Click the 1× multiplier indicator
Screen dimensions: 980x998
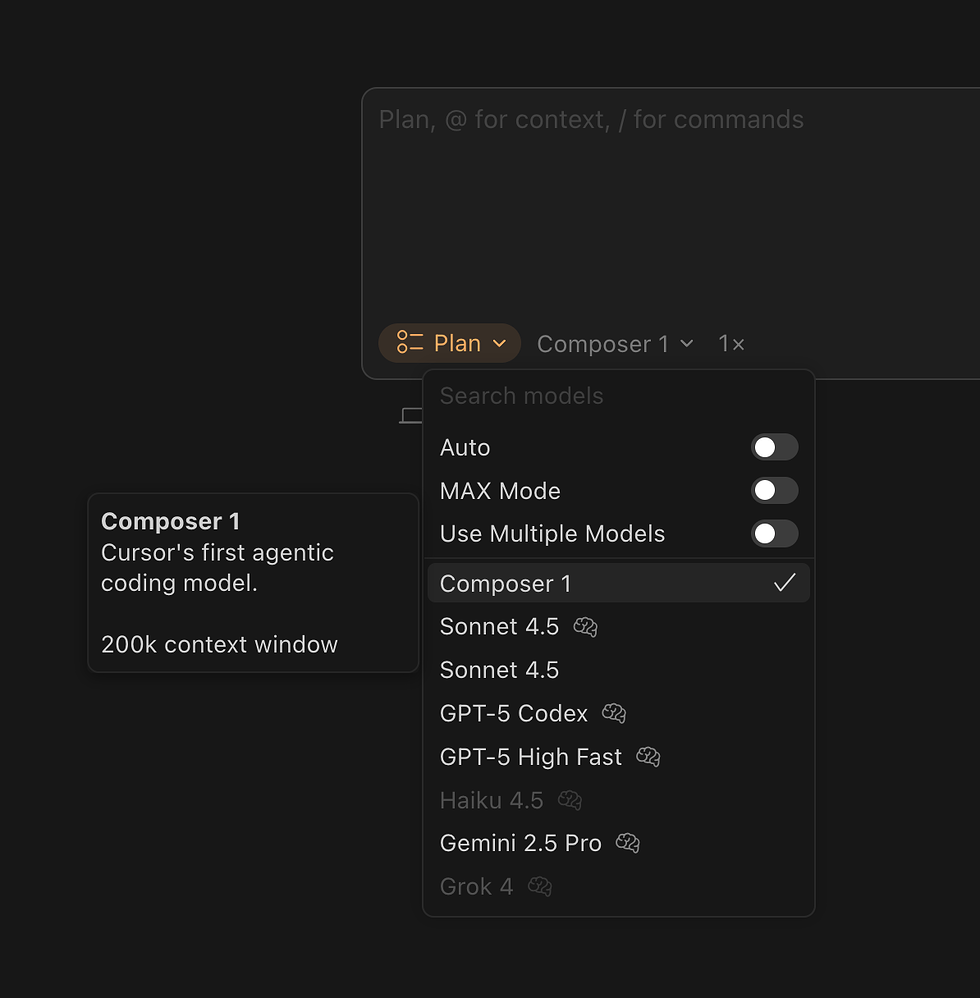(731, 344)
